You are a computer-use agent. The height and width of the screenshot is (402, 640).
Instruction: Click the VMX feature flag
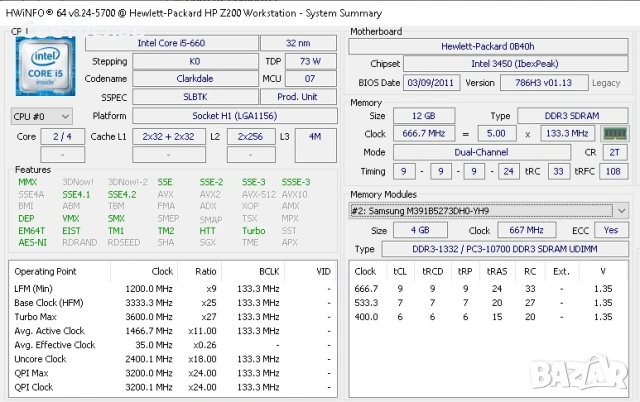pos(71,219)
